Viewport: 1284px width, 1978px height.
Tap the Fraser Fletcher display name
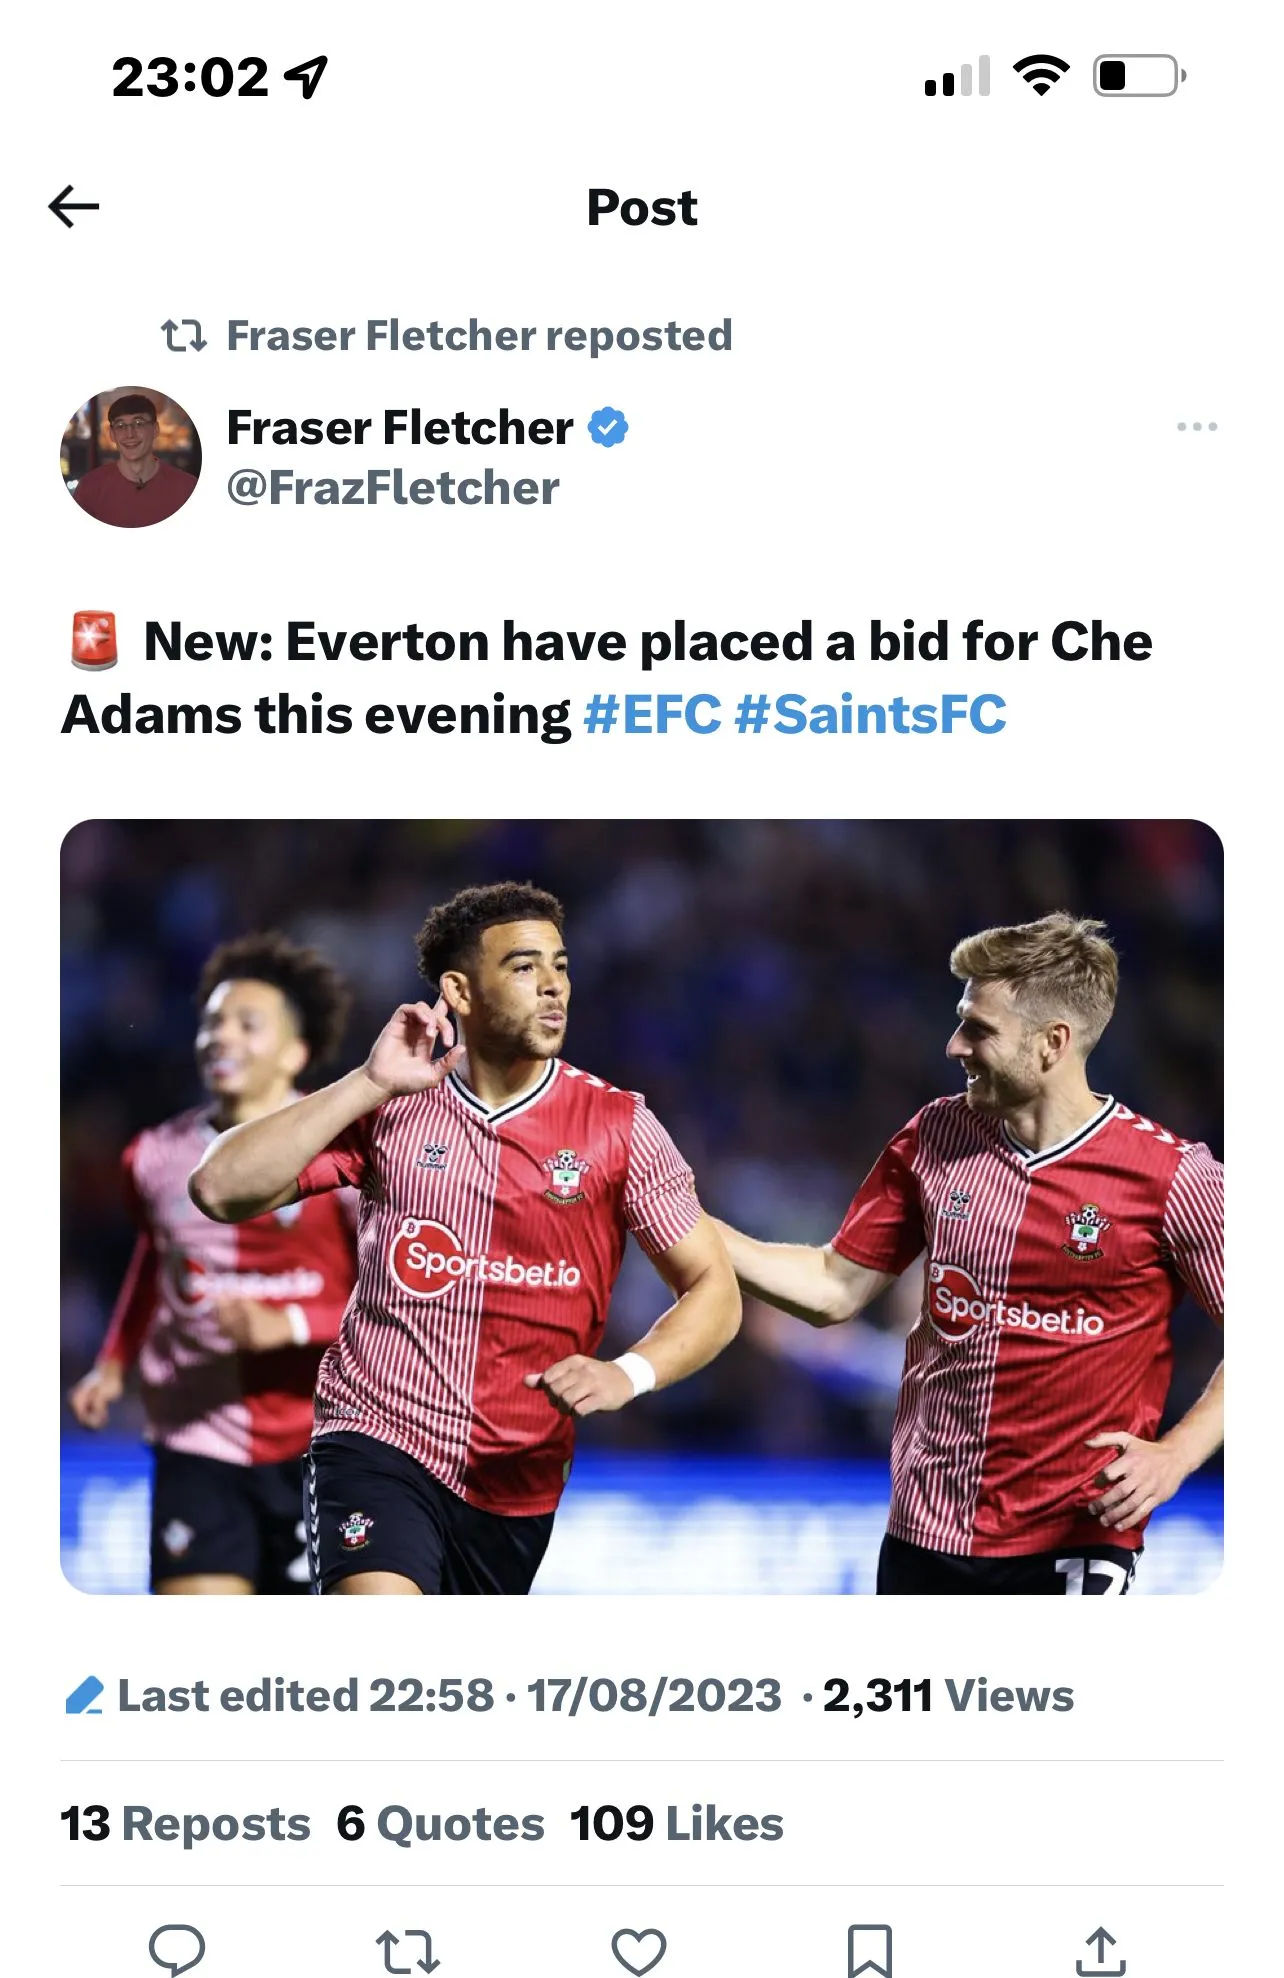[x=400, y=427]
